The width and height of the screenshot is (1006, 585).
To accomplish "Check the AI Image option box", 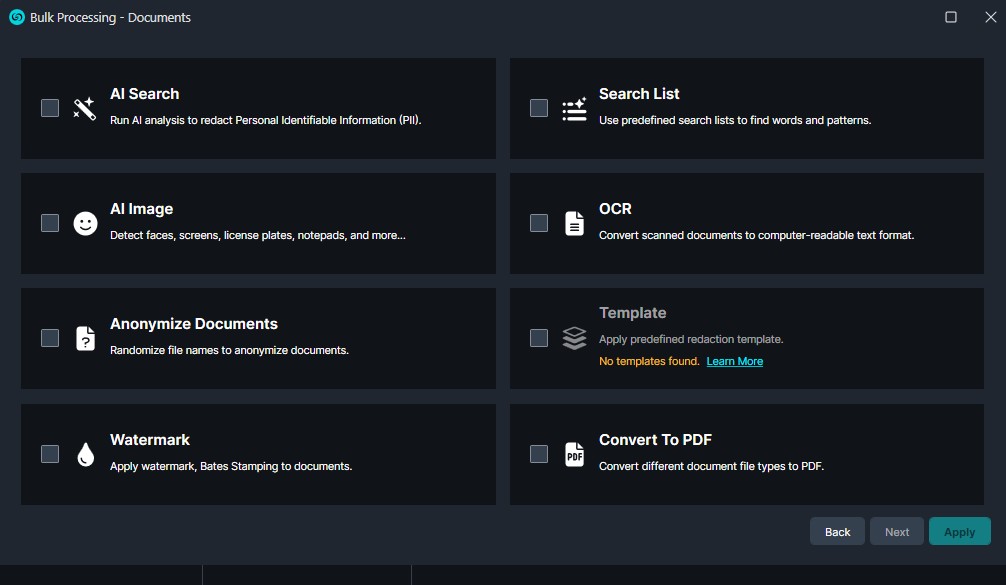I will pyautogui.click(x=50, y=223).
